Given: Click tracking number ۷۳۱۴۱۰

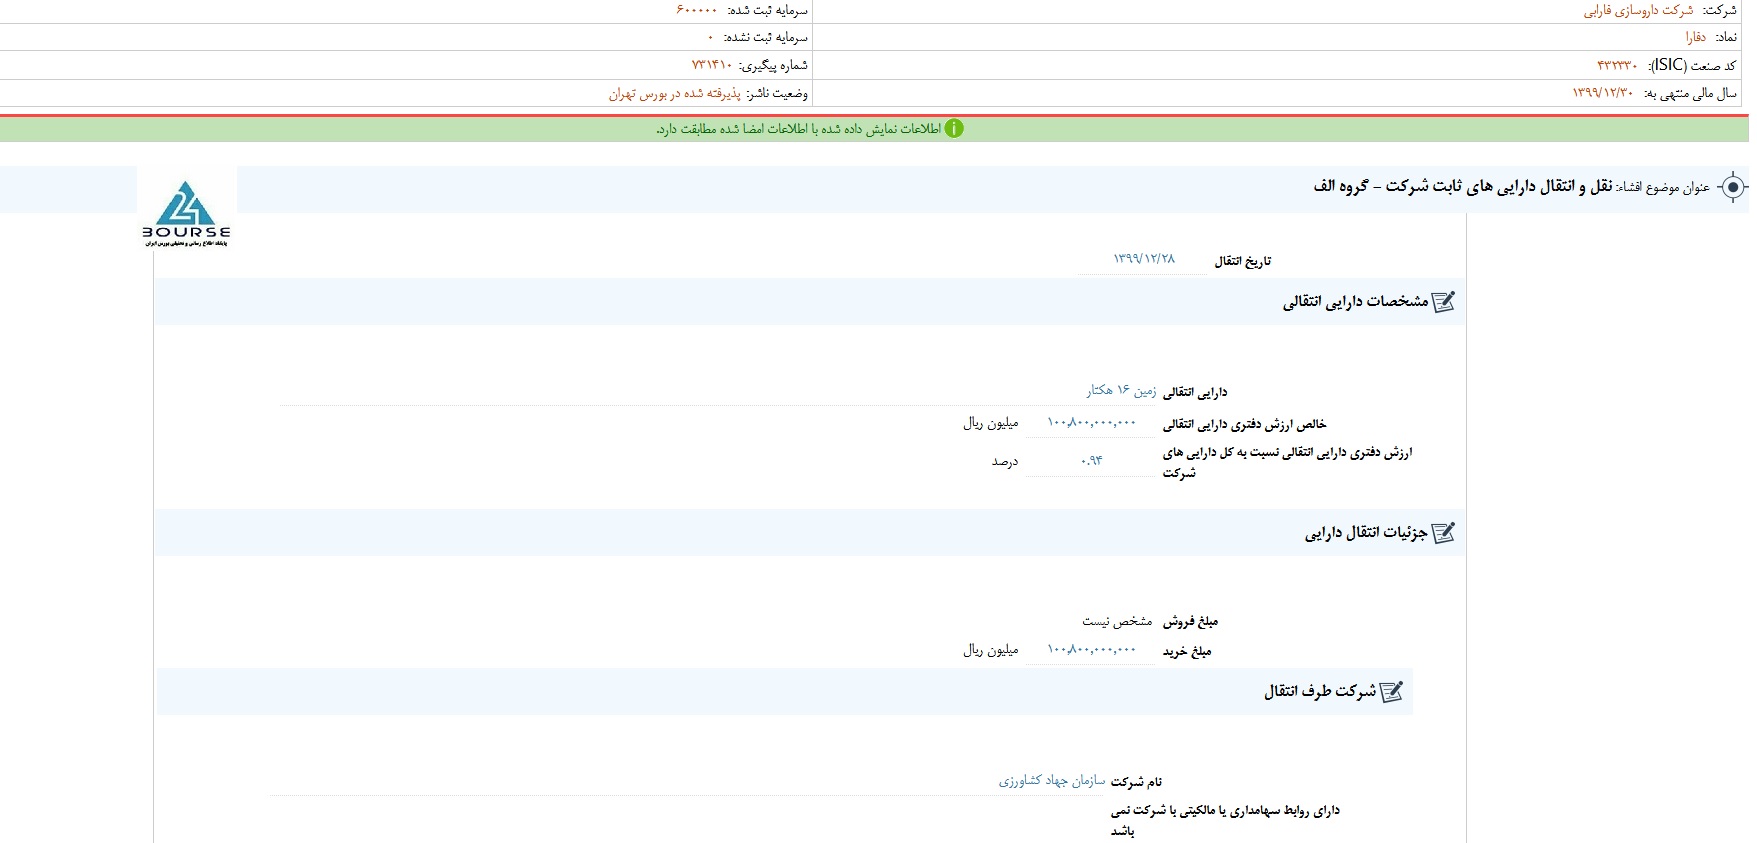Looking at the screenshot, I should point(712,65).
